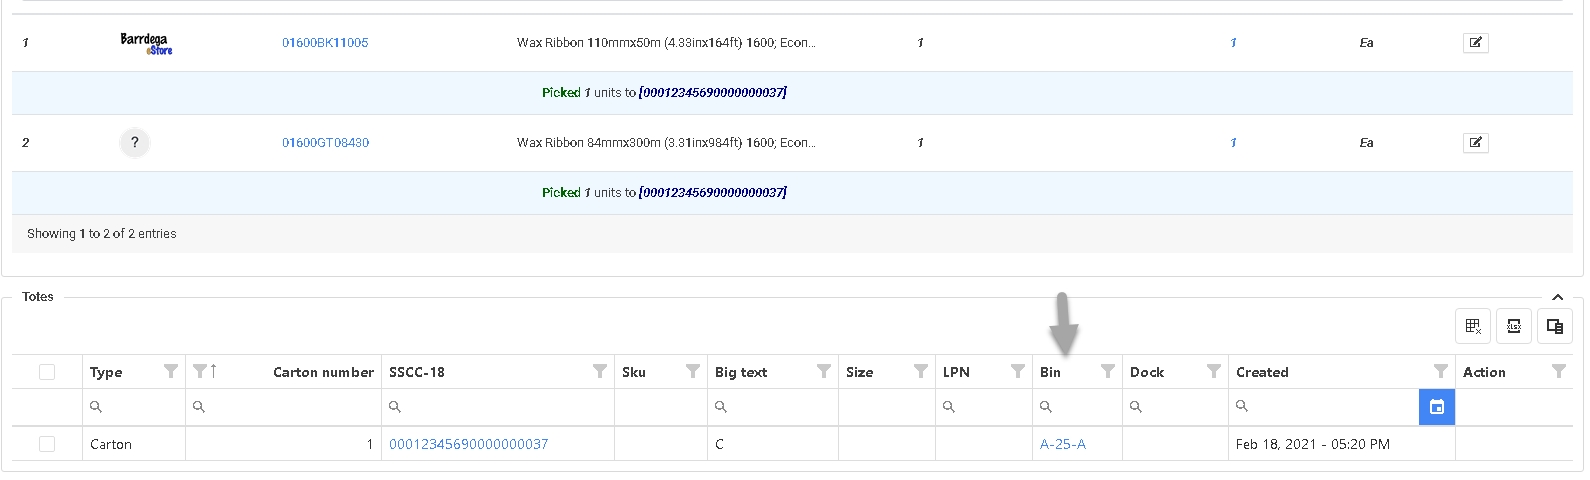Select the Carton row checkbox

(47, 444)
